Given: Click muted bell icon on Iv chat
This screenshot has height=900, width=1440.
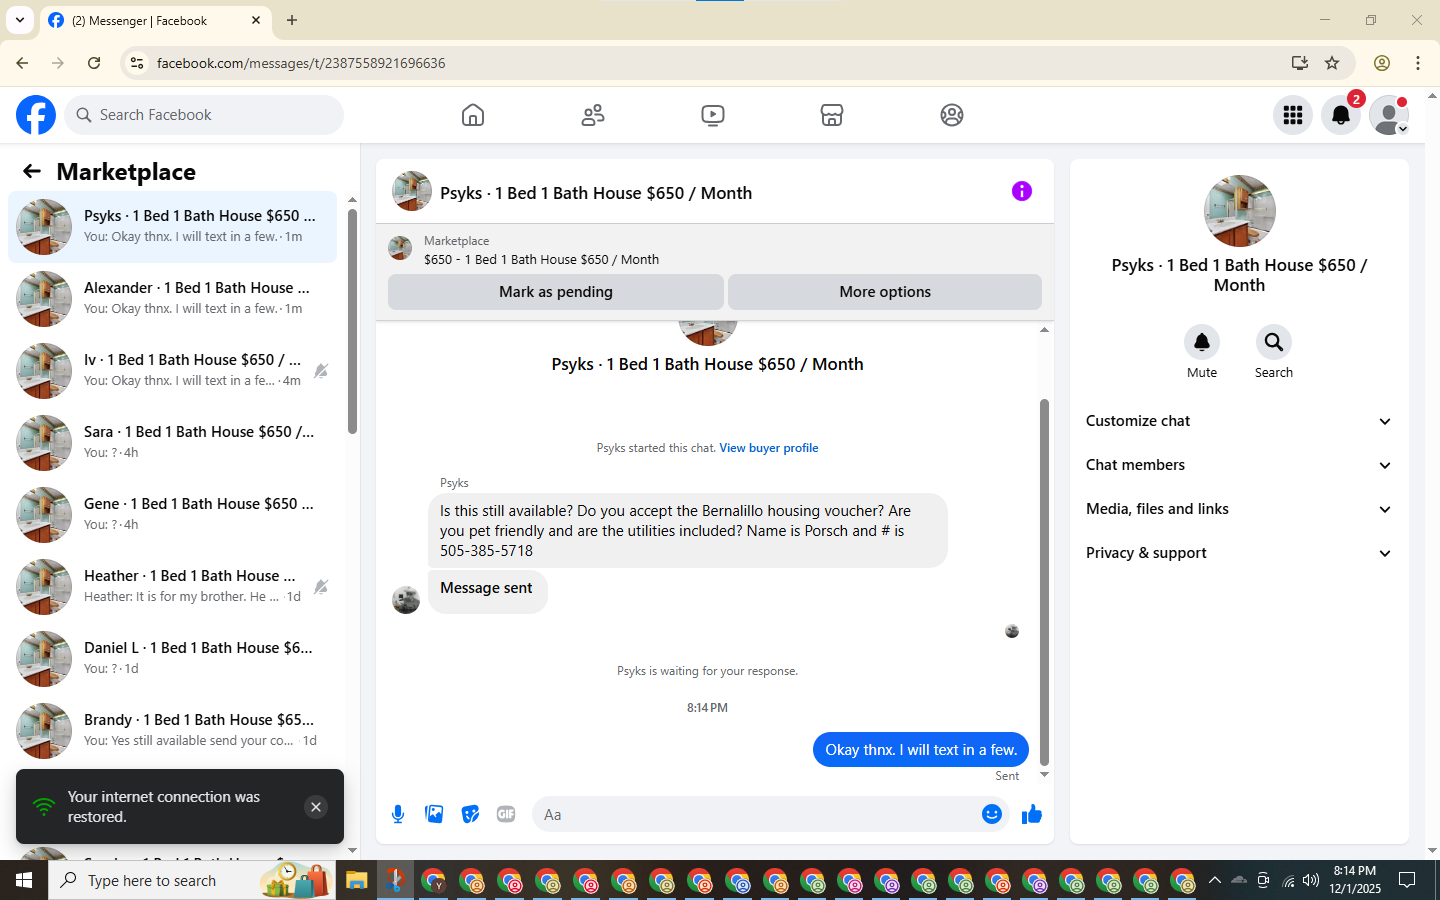Looking at the screenshot, I should click(321, 371).
